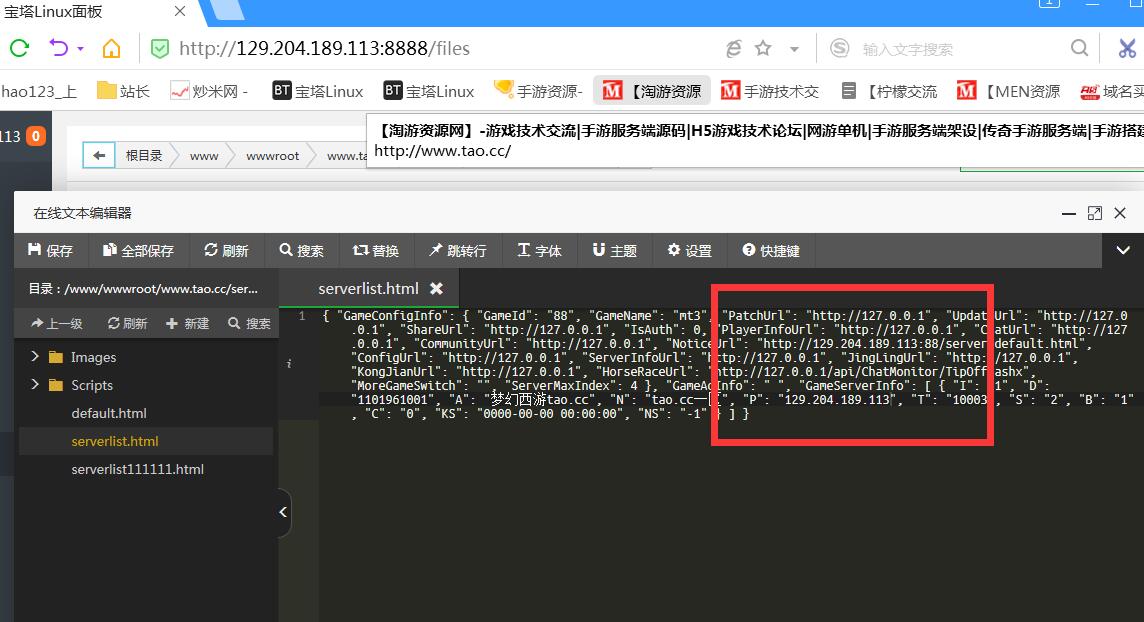Open the jump-to-line tool
The width and height of the screenshot is (1144, 622).
[x=457, y=251]
